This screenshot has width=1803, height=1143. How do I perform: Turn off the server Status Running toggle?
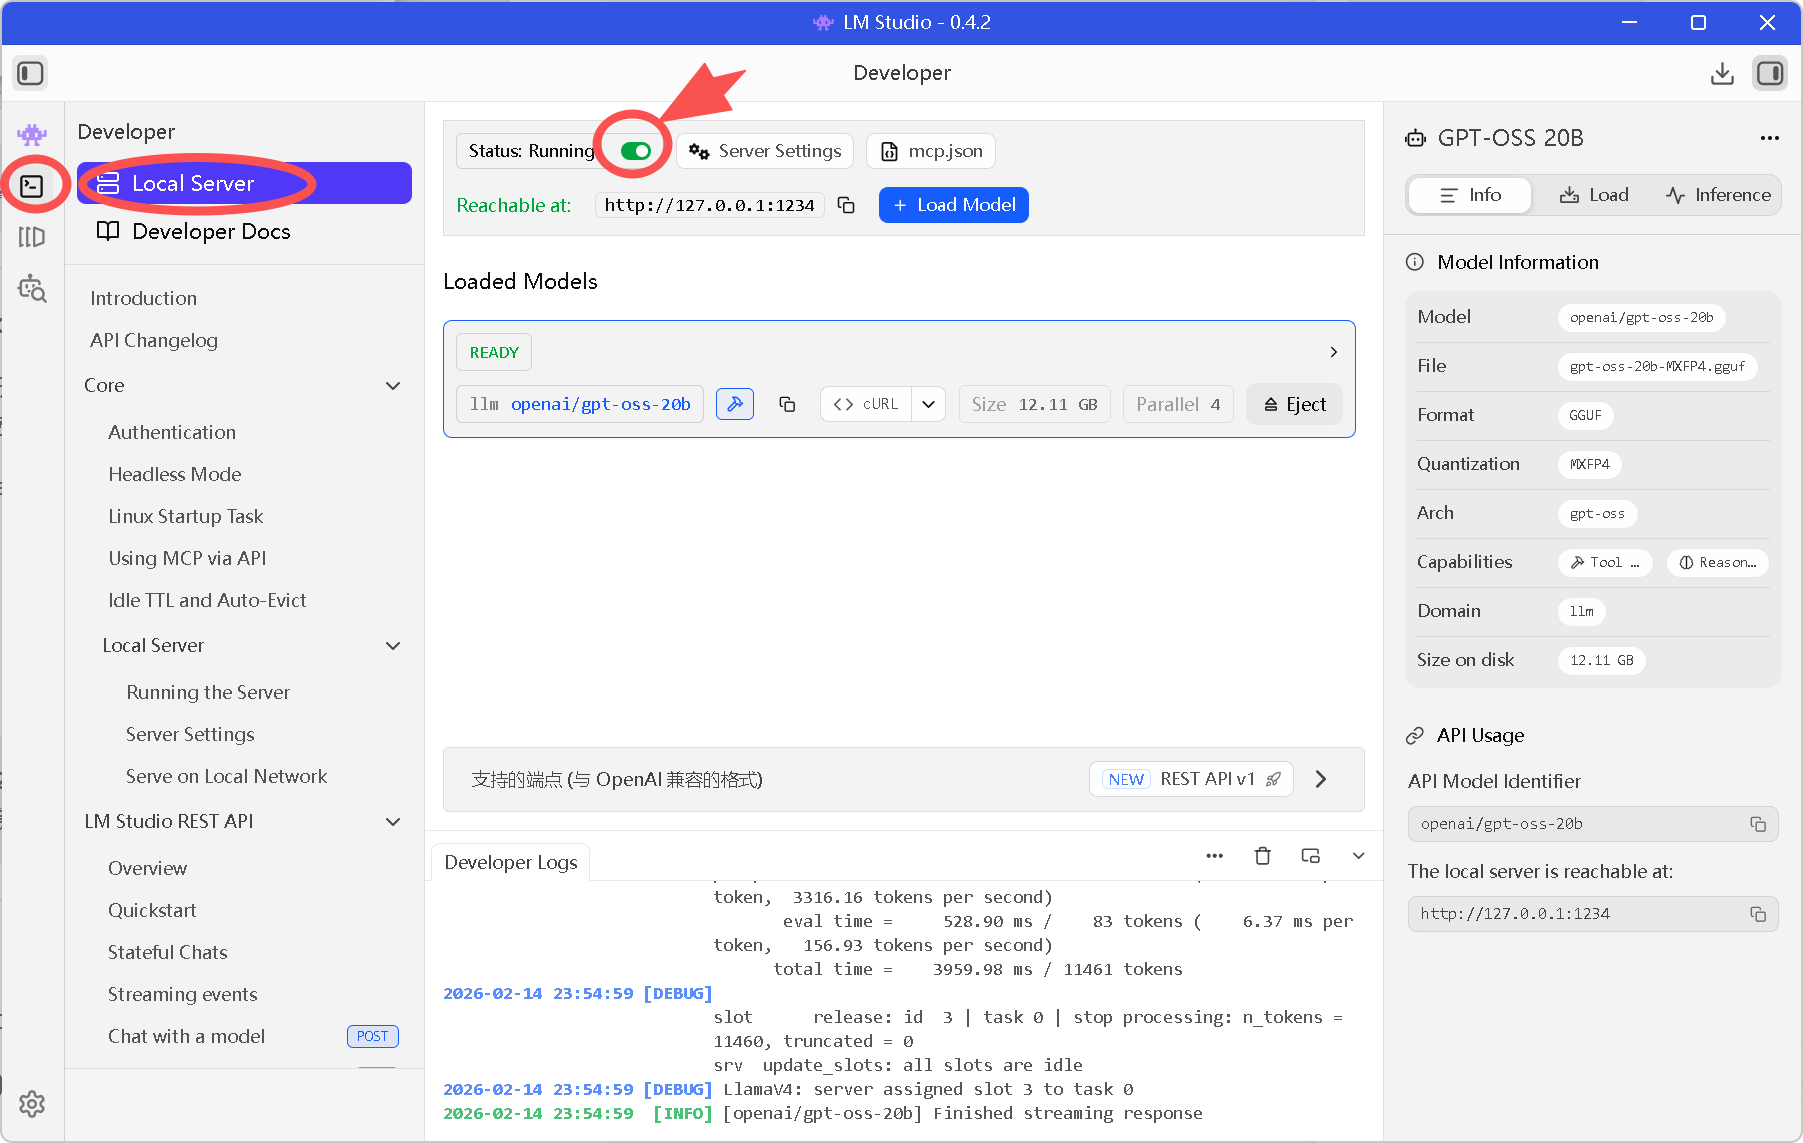click(636, 151)
